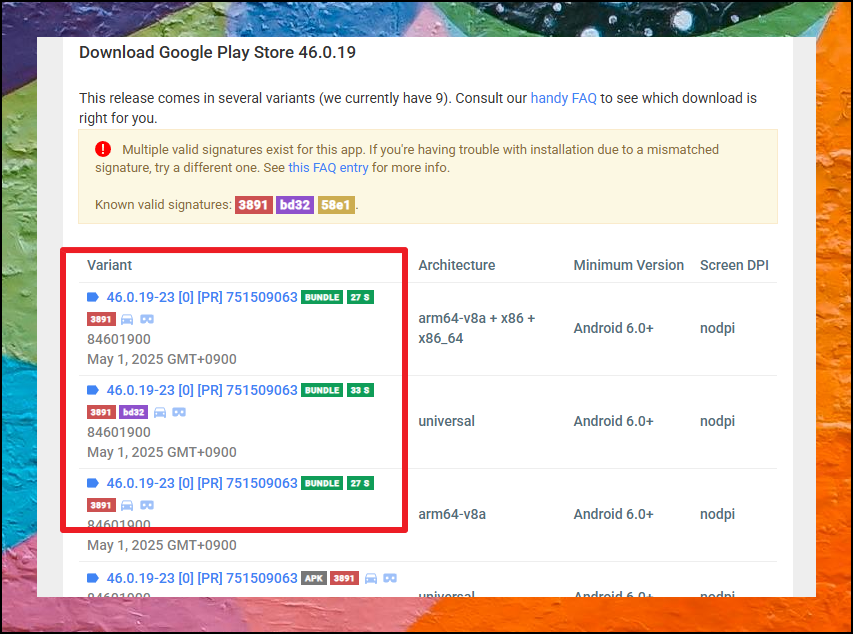The height and width of the screenshot is (634, 853).
Task: Click the blue tag icon in the arm64-v8a-only row
Action: (x=92, y=483)
